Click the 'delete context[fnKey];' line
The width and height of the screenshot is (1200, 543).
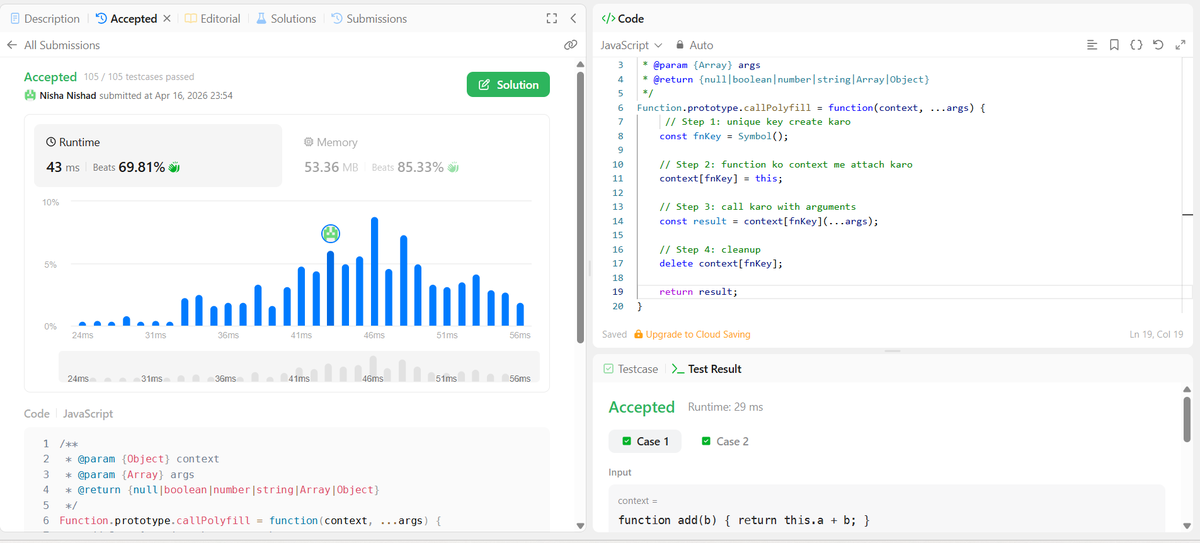pyautogui.click(x=721, y=263)
